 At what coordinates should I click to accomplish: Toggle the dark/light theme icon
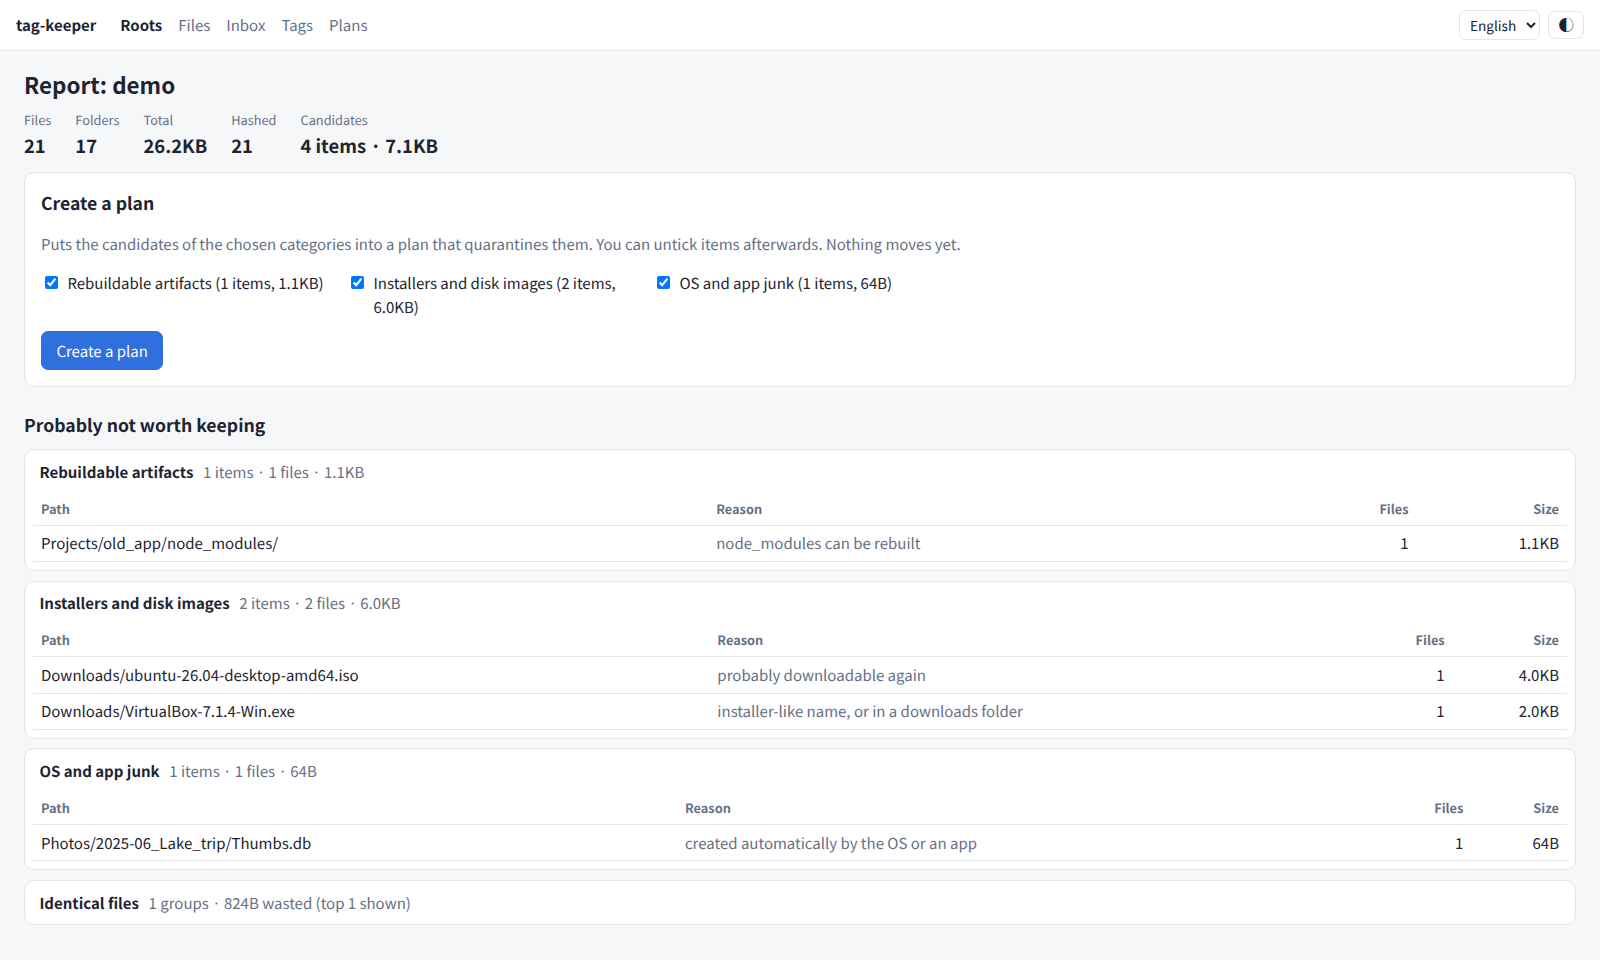pos(1566,25)
